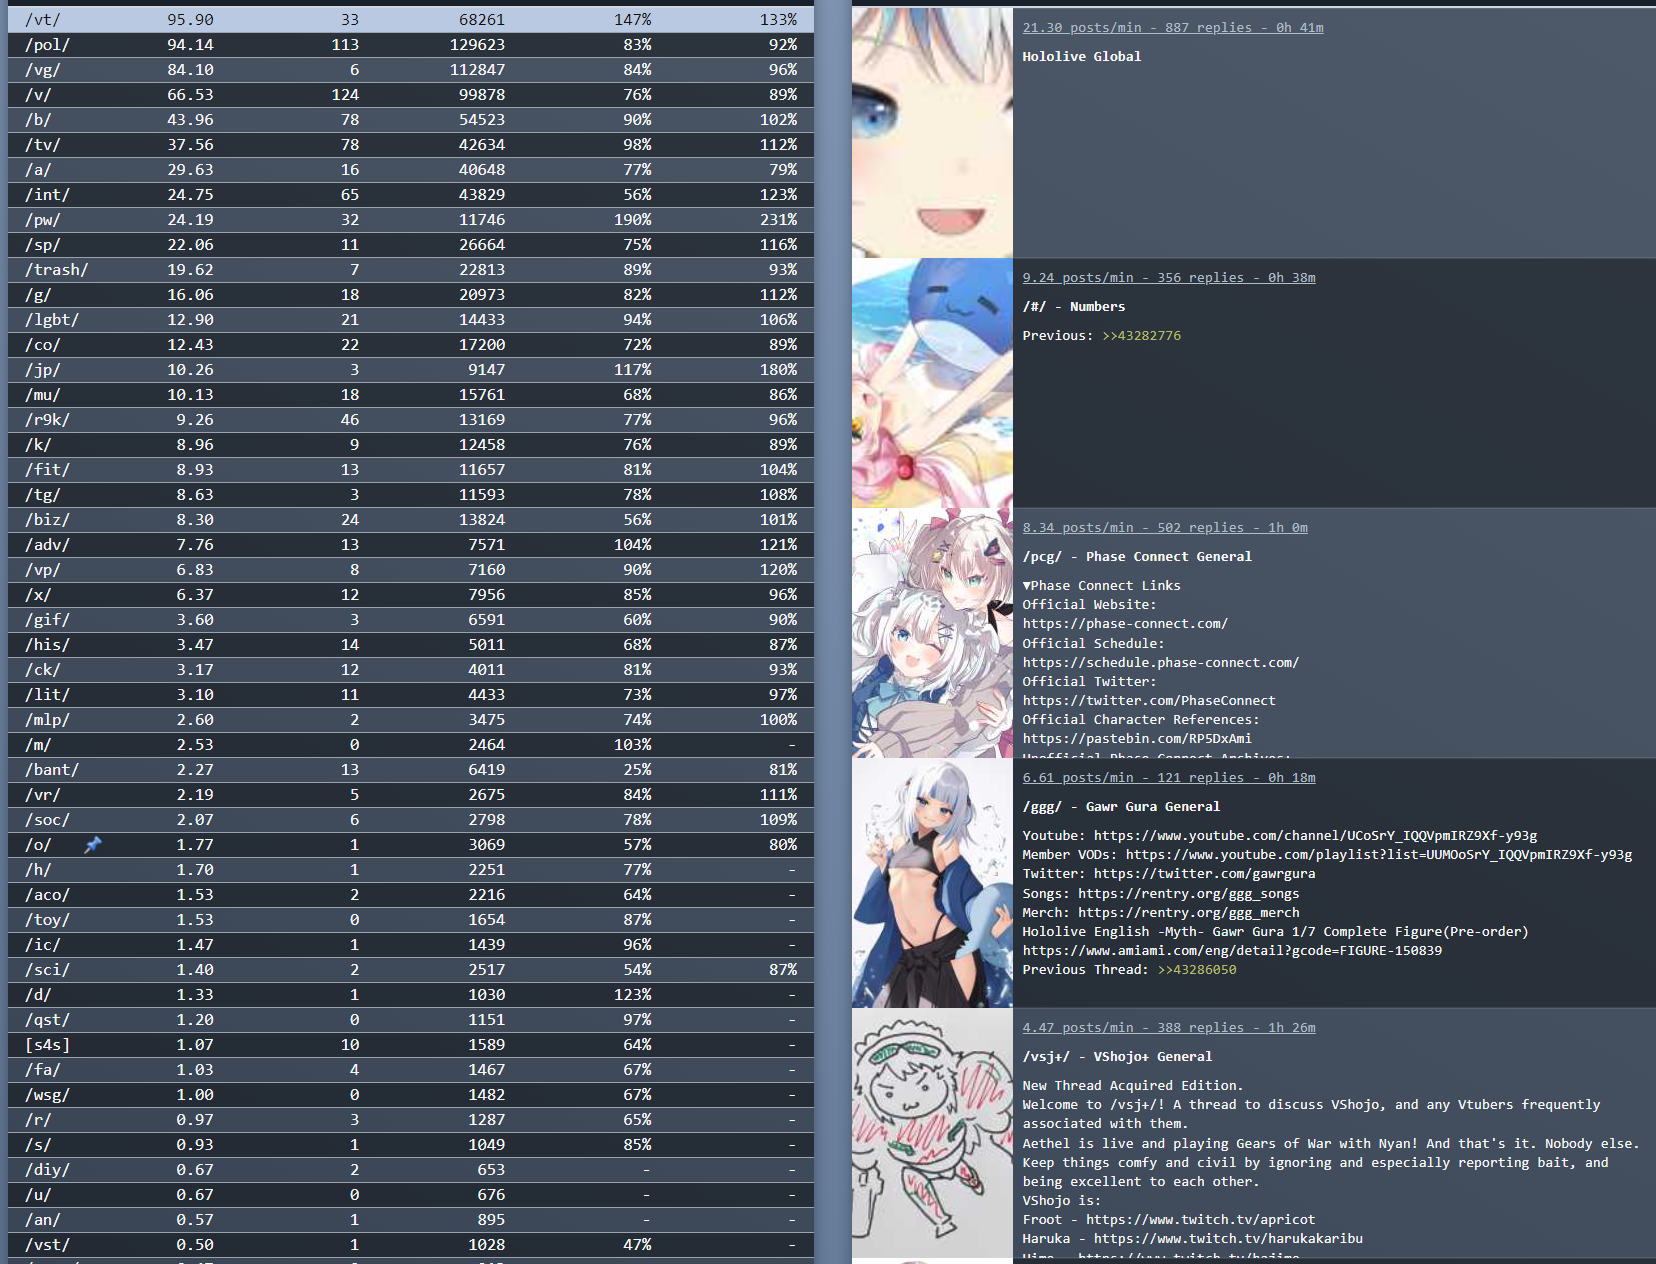Select the /r9k/ board name

(x=47, y=420)
